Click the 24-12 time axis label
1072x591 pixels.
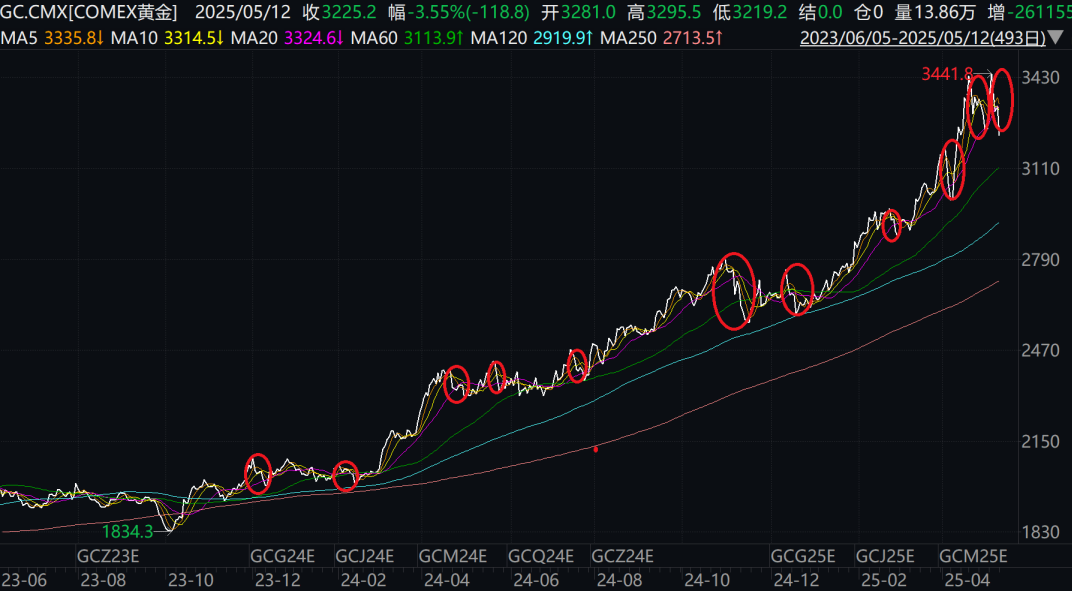tap(795, 580)
